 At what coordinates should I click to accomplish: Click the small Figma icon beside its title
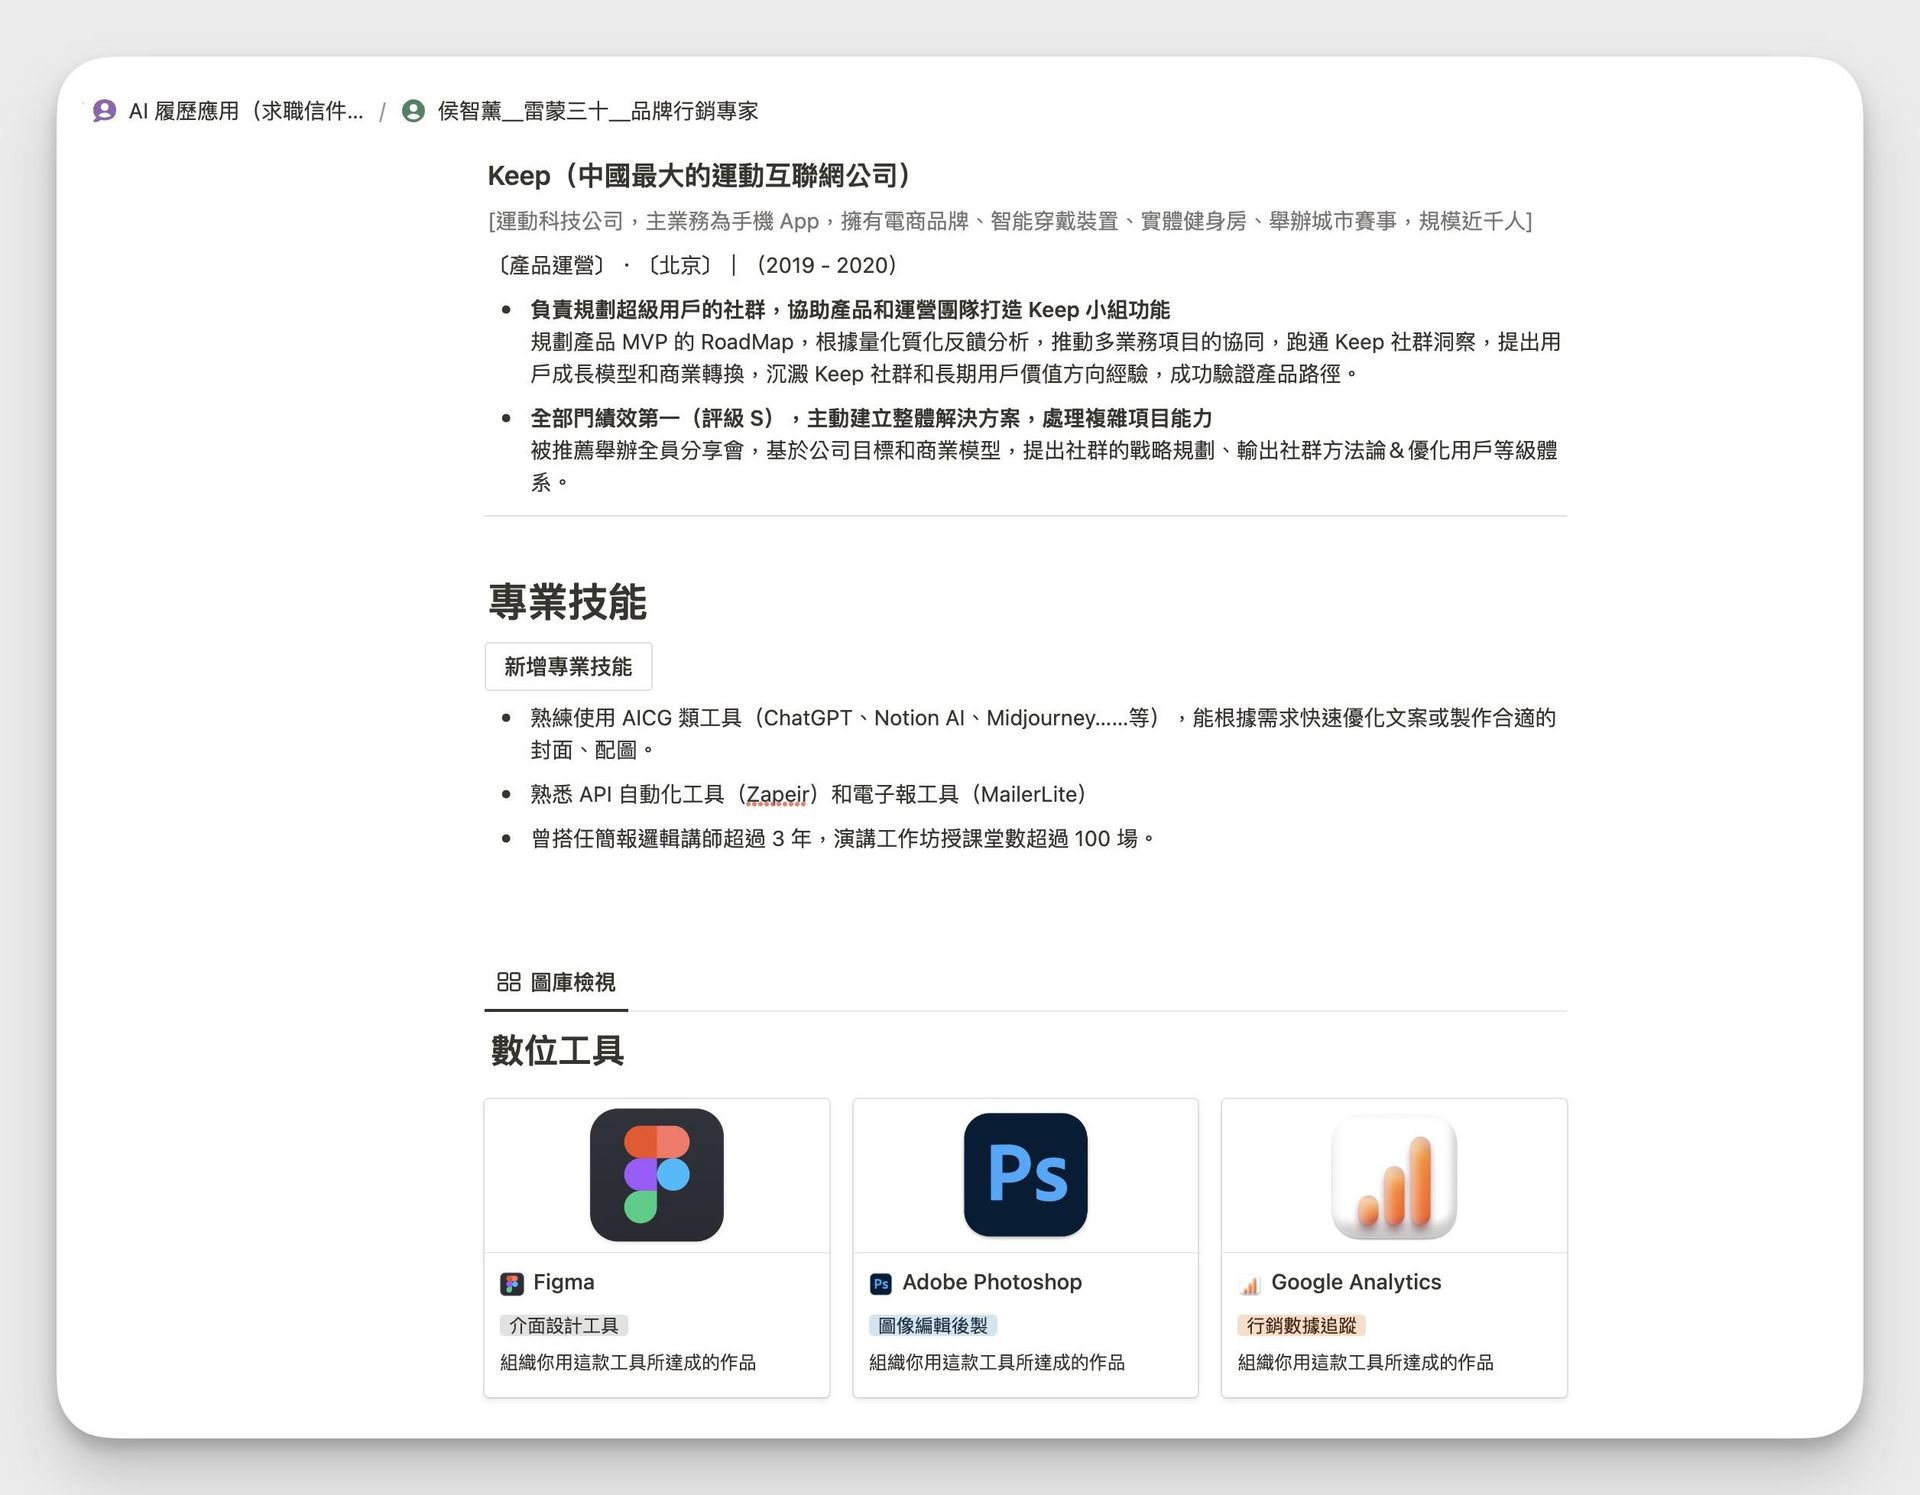[512, 1284]
